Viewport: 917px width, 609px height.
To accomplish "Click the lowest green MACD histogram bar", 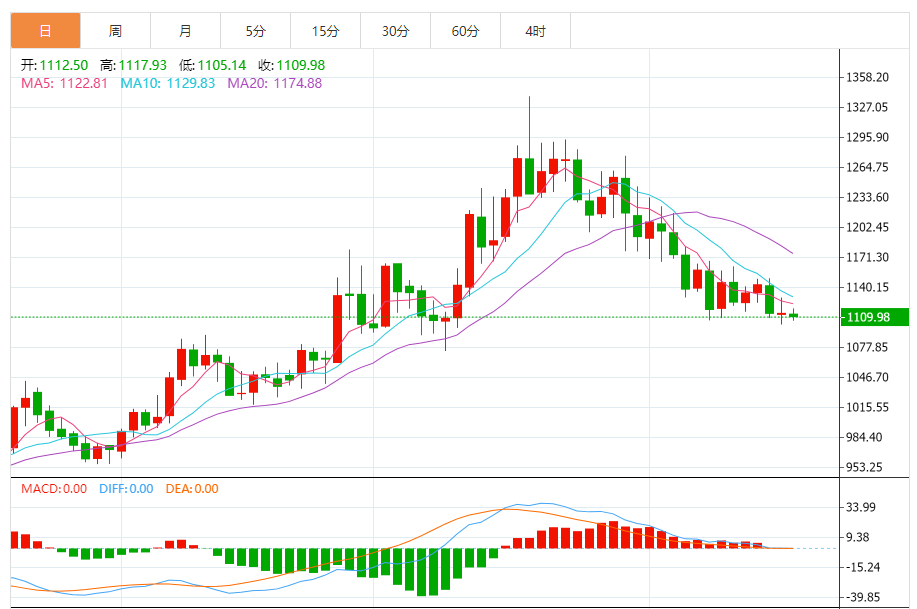I will pyautogui.click(x=422, y=572).
